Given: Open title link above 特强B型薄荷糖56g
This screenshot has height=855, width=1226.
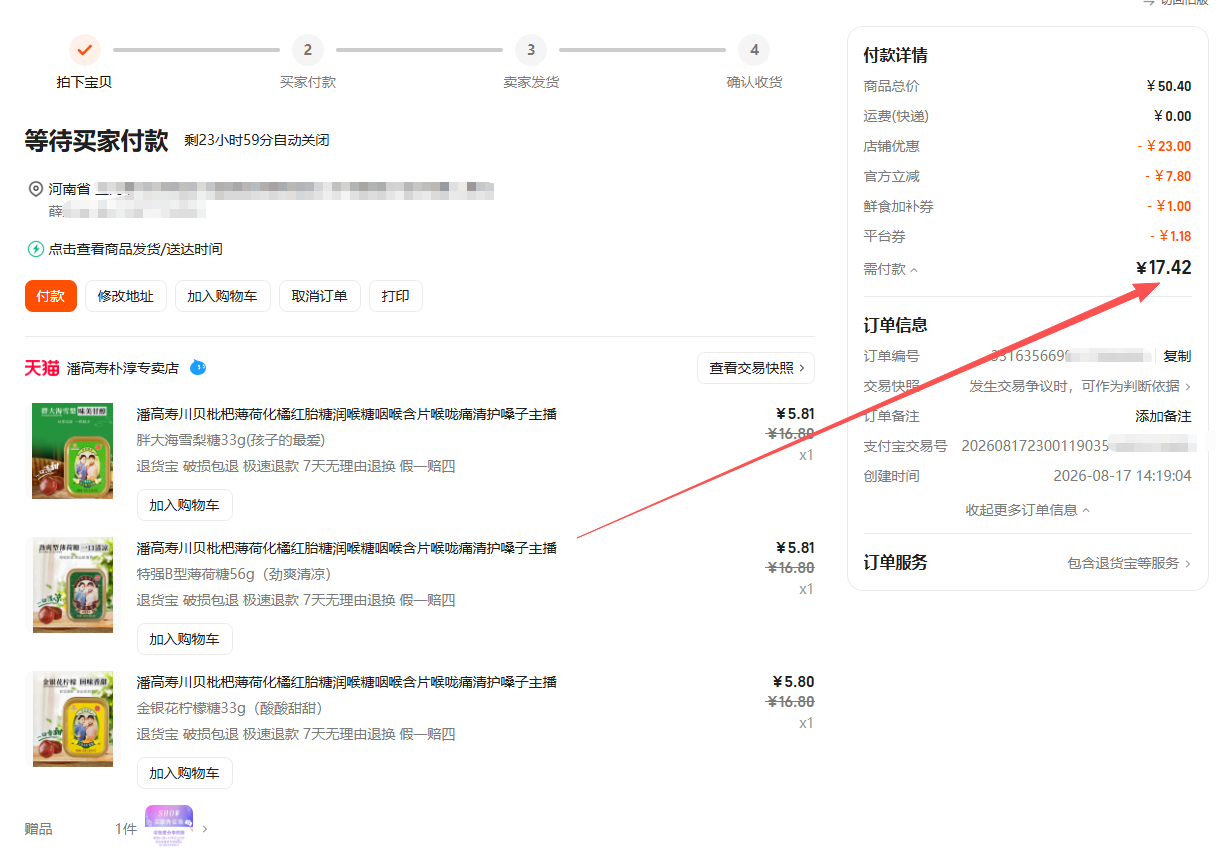Looking at the screenshot, I should point(347,548).
